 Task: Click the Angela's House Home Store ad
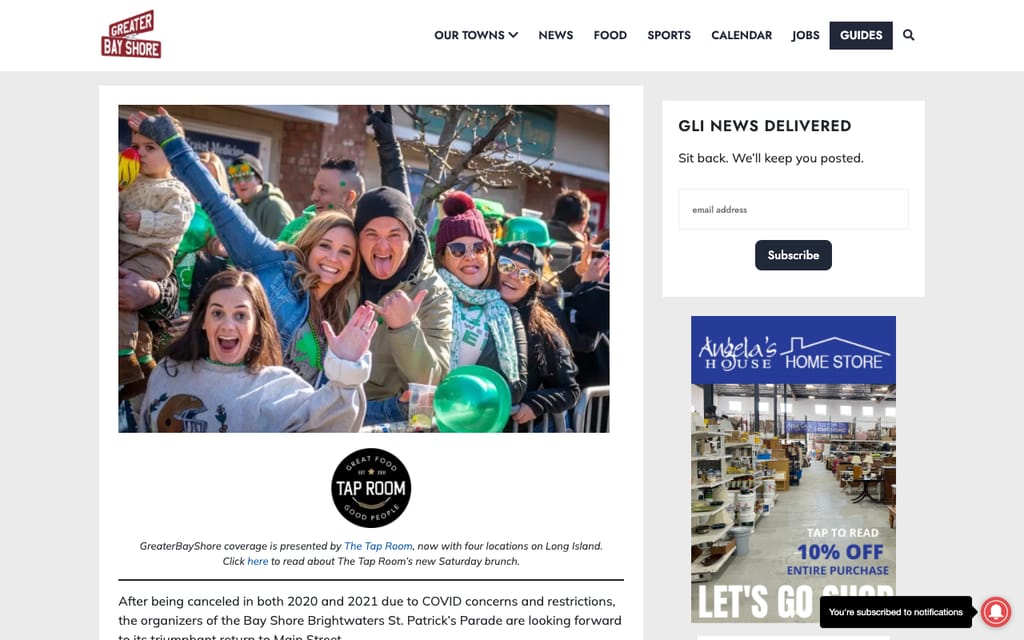click(x=793, y=469)
